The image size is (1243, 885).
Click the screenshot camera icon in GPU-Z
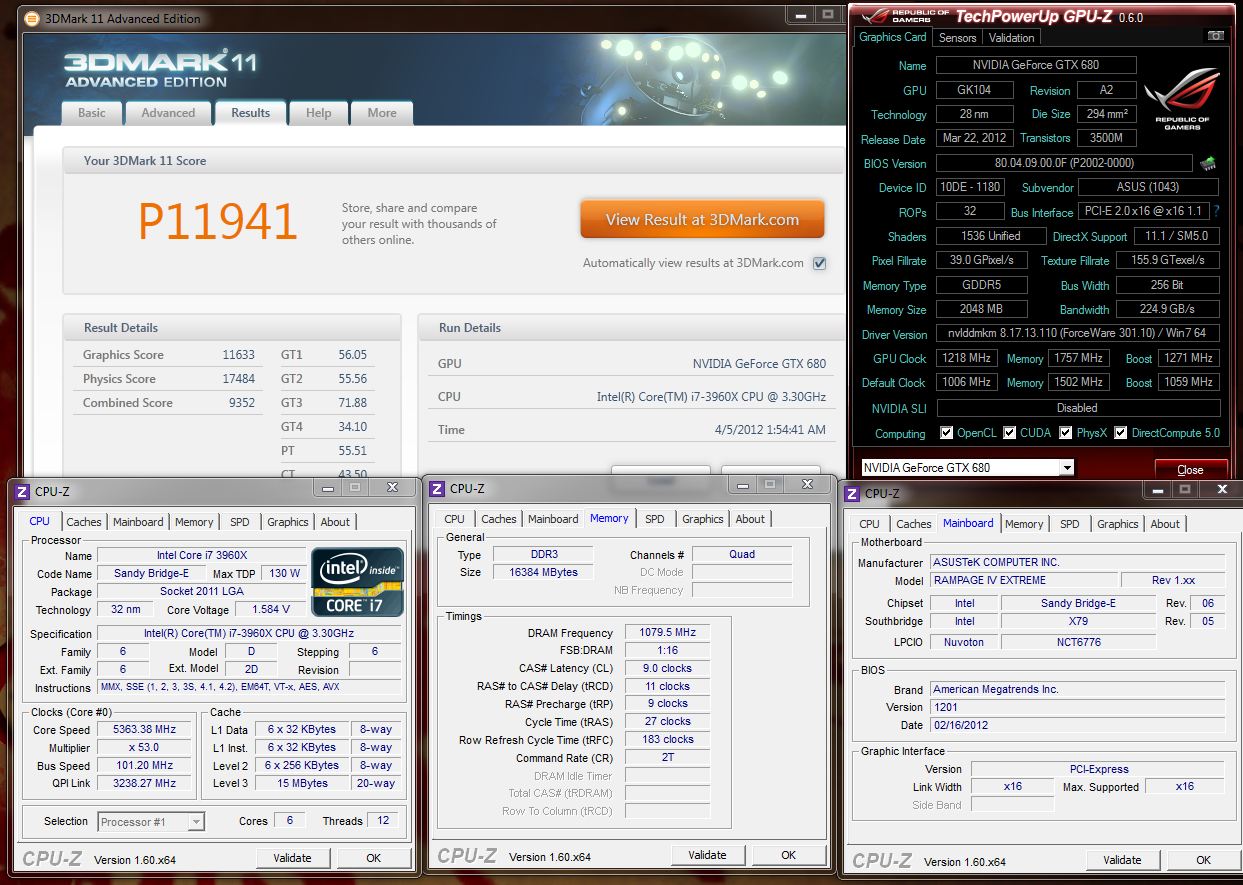pyautogui.click(x=1215, y=37)
